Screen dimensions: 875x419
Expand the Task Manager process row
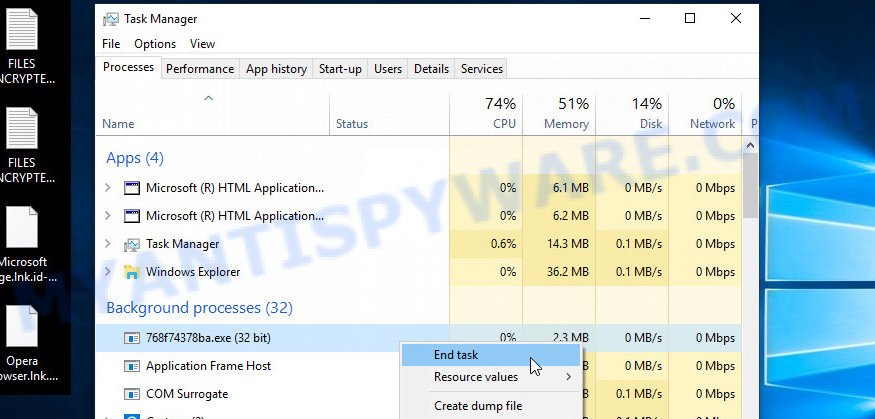tap(108, 244)
